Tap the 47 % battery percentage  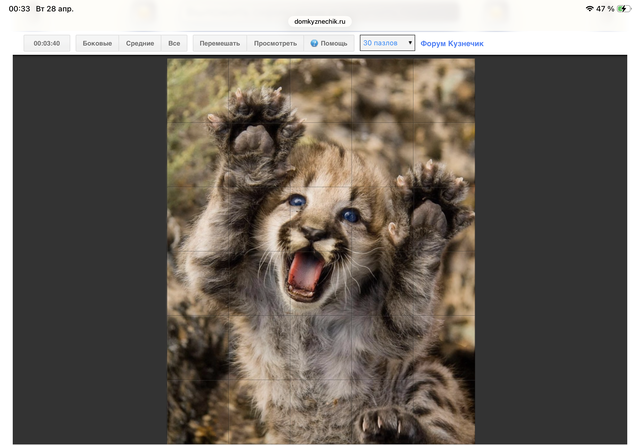pyautogui.click(x=605, y=9)
